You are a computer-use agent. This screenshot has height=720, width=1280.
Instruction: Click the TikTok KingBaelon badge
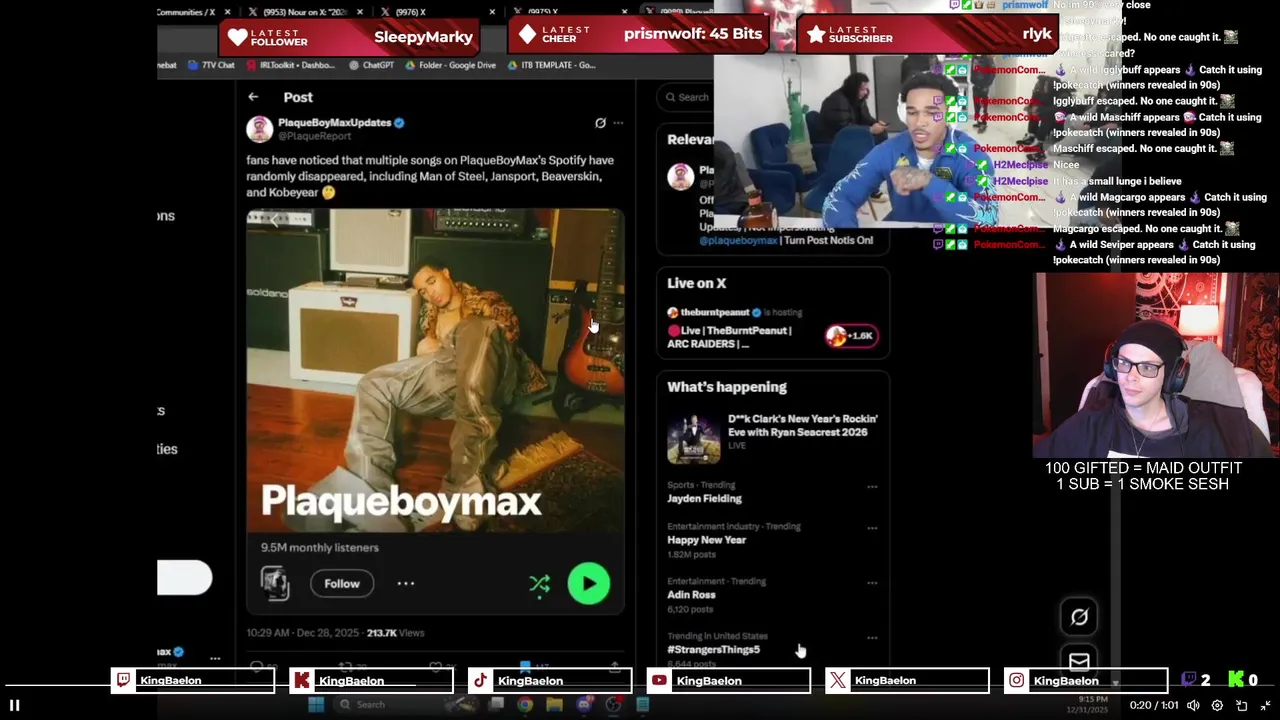point(550,681)
